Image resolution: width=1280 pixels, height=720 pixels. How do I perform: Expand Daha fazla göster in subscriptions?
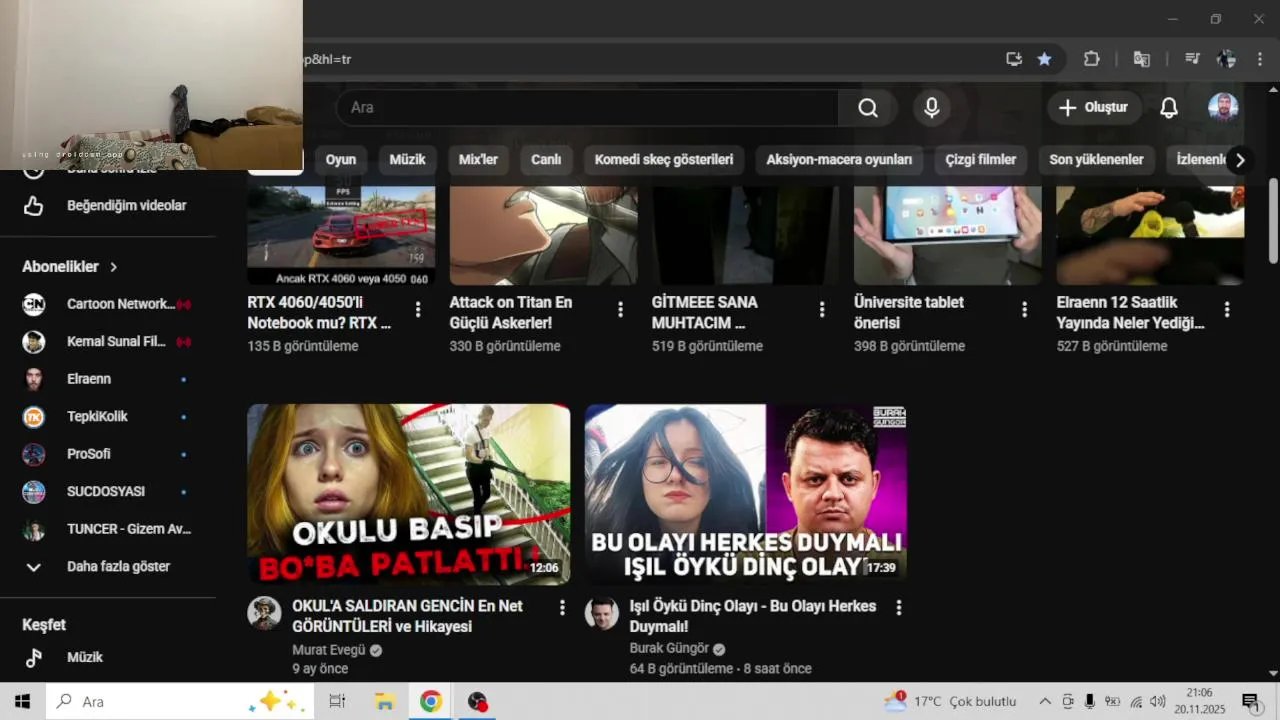click(x=108, y=567)
